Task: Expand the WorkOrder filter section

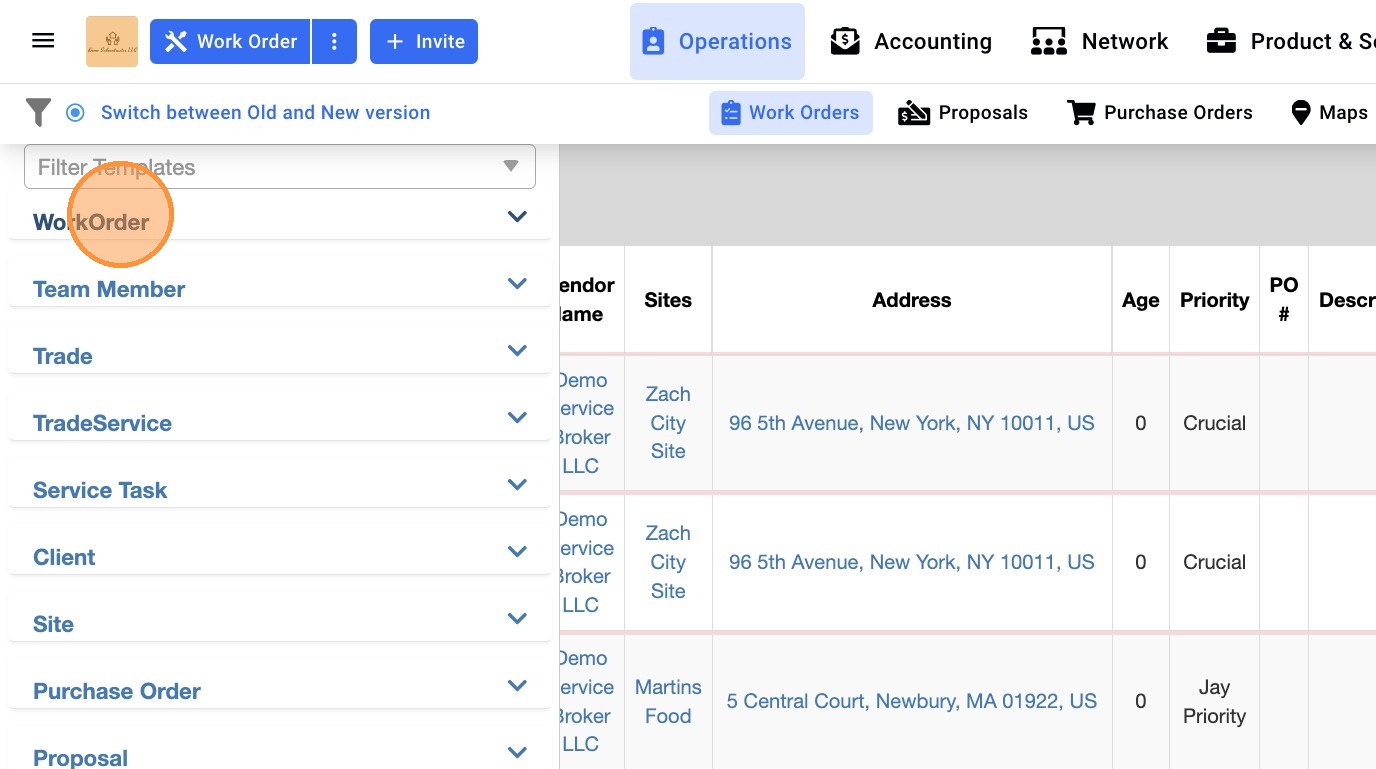Action: pyautogui.click(x=517, y=217)
